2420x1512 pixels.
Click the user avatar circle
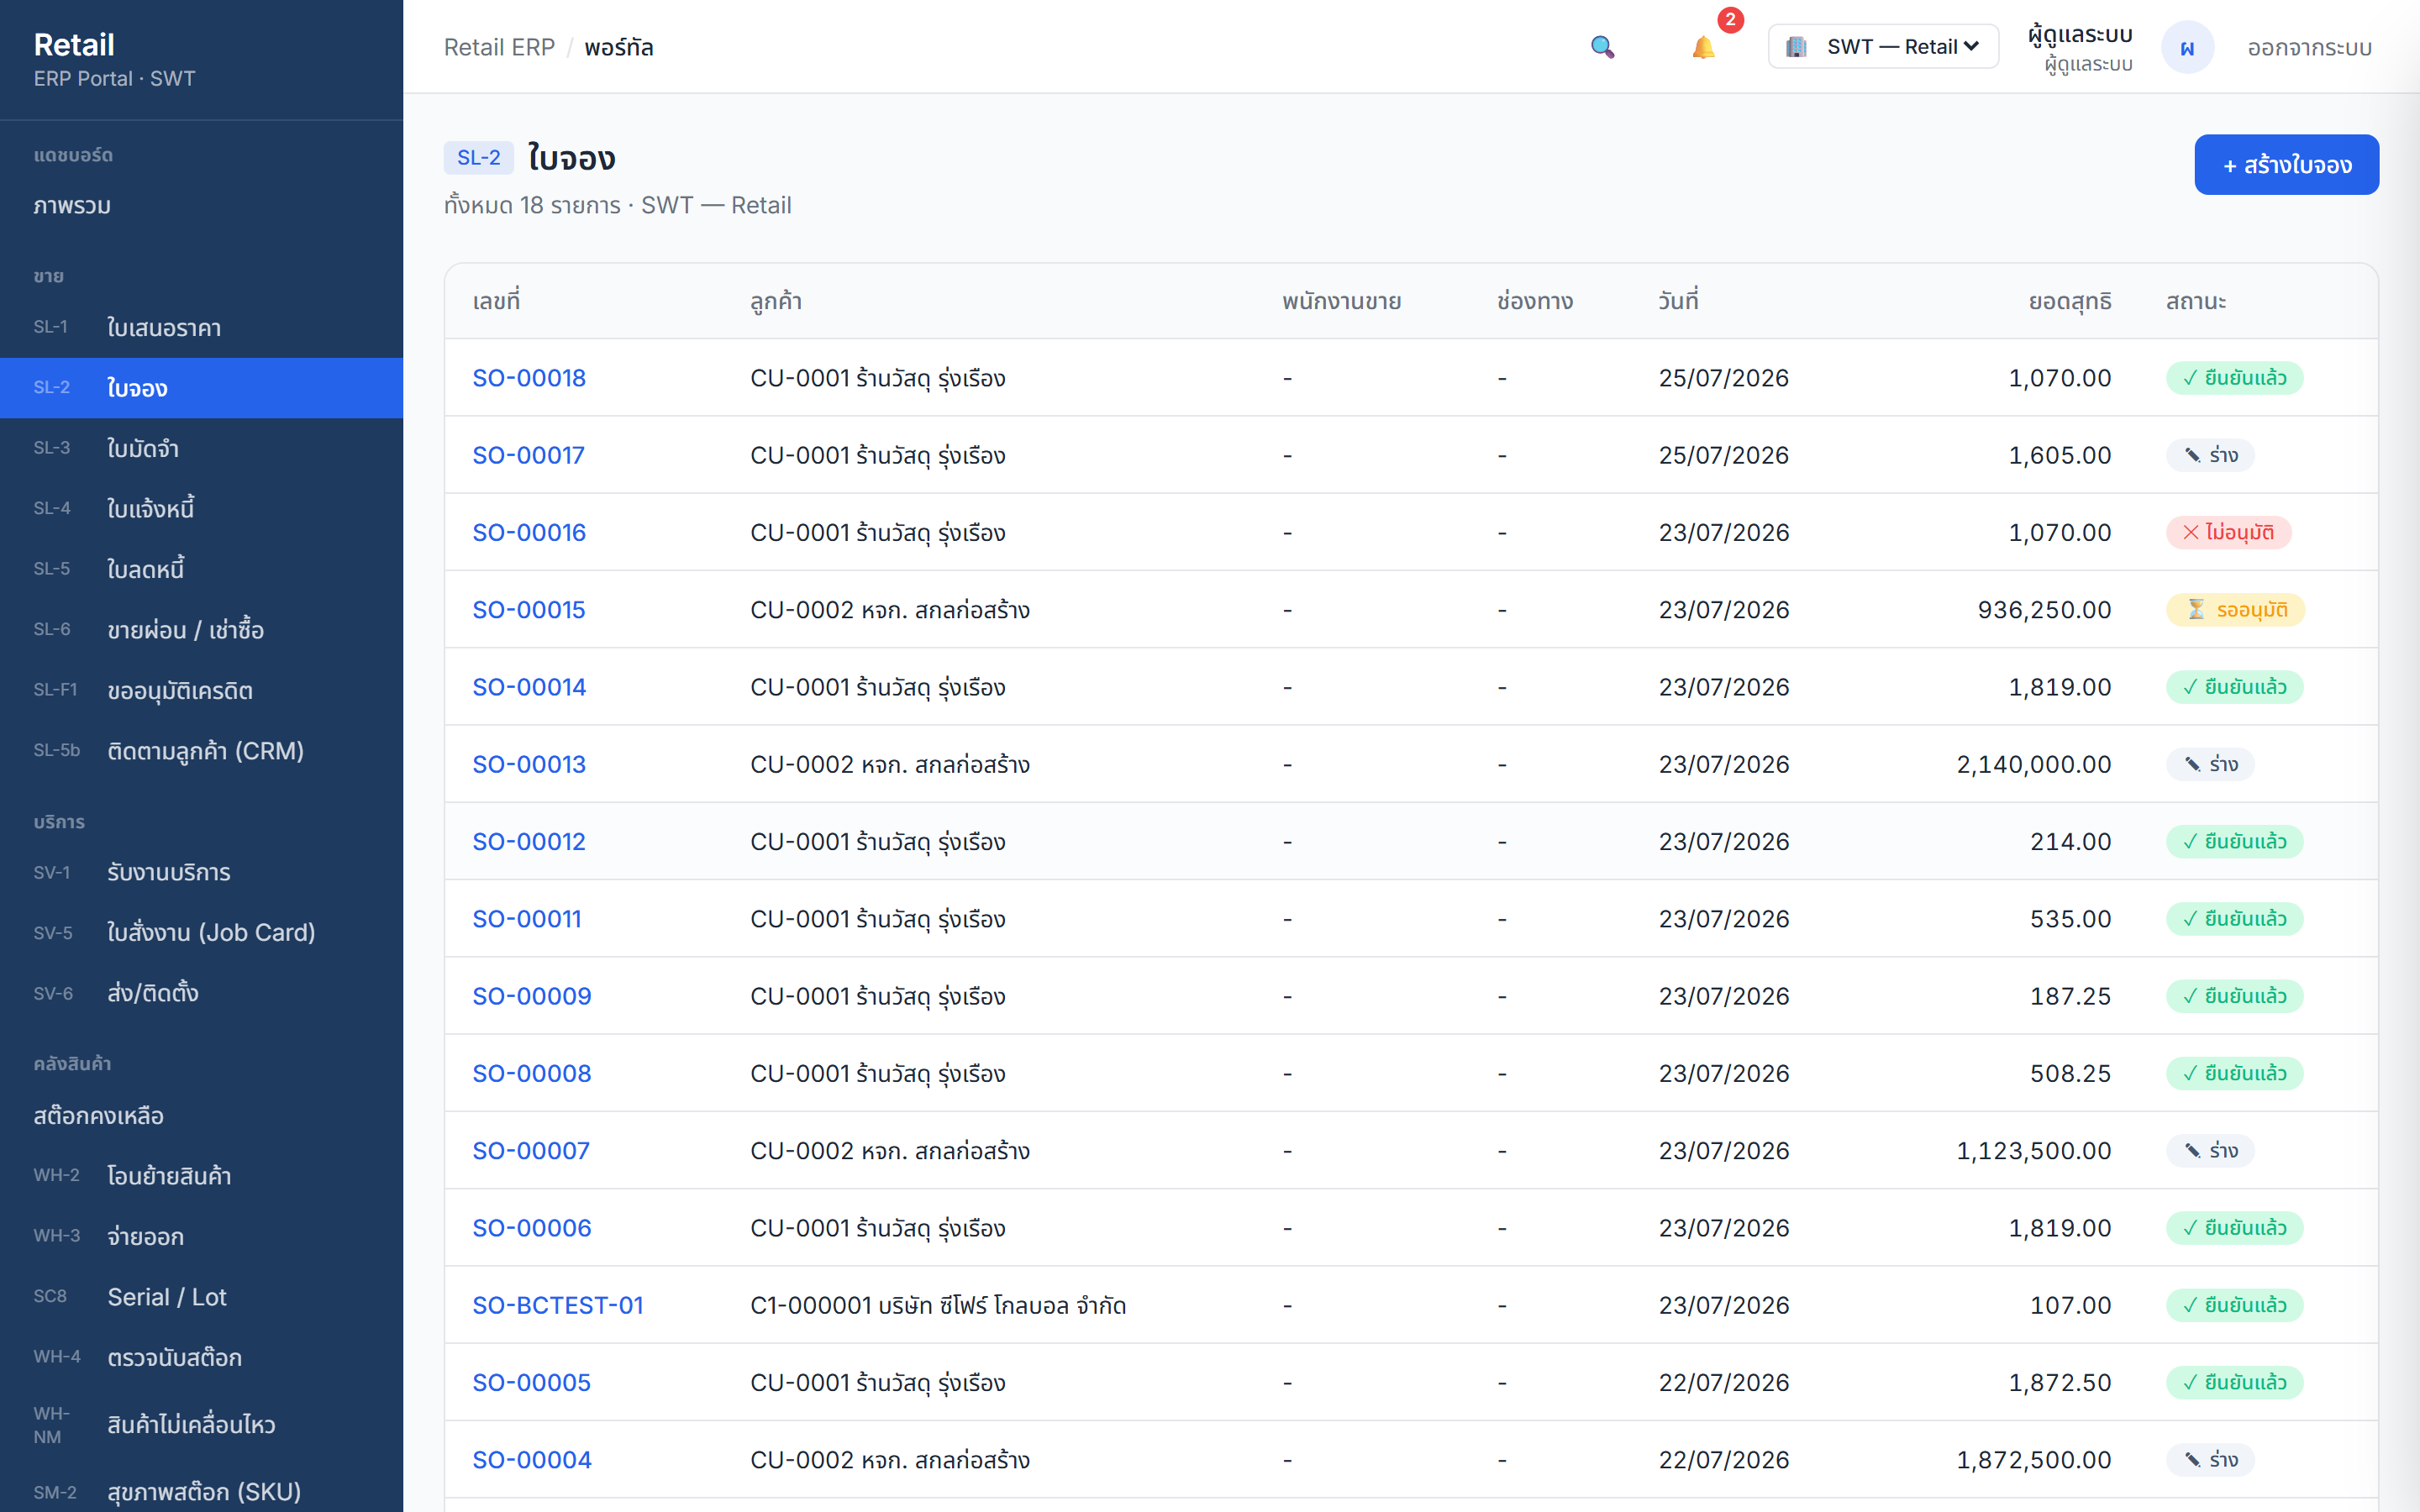tap(2187, 47)
